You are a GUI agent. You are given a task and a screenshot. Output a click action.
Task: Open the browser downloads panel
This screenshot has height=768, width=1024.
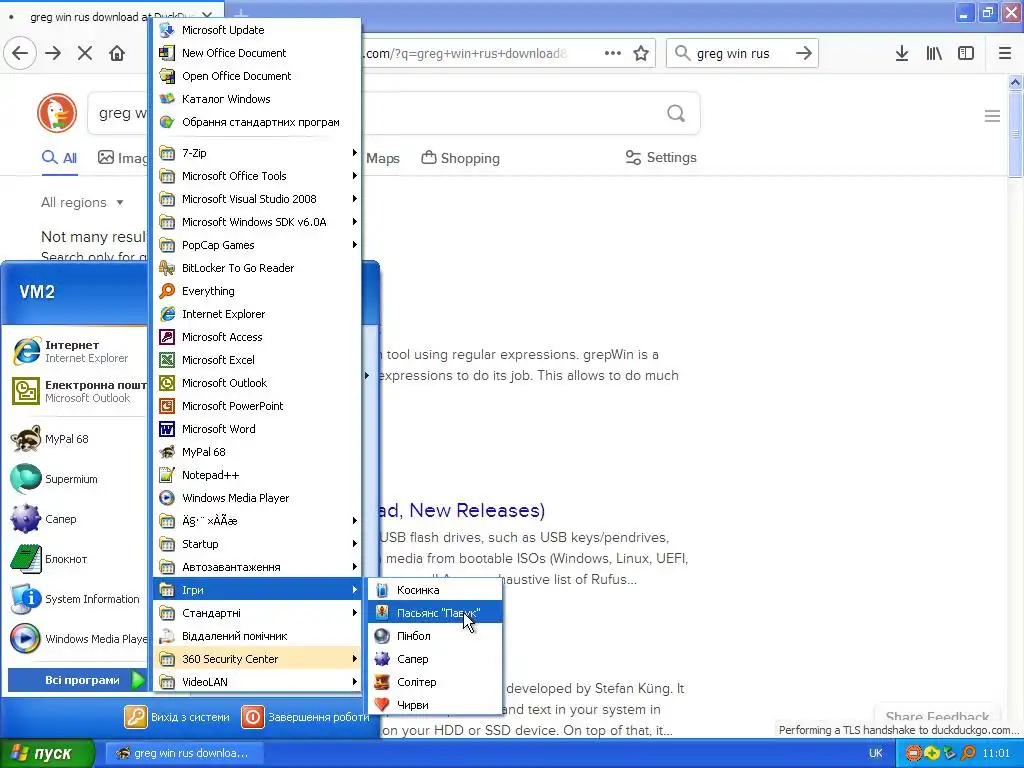pos(902,53)
